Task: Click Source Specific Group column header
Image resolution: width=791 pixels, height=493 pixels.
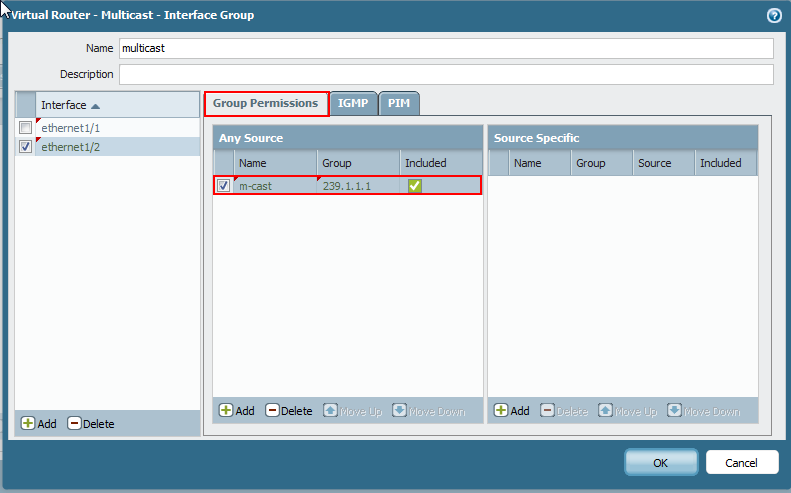Action: (x=602, y=163)
